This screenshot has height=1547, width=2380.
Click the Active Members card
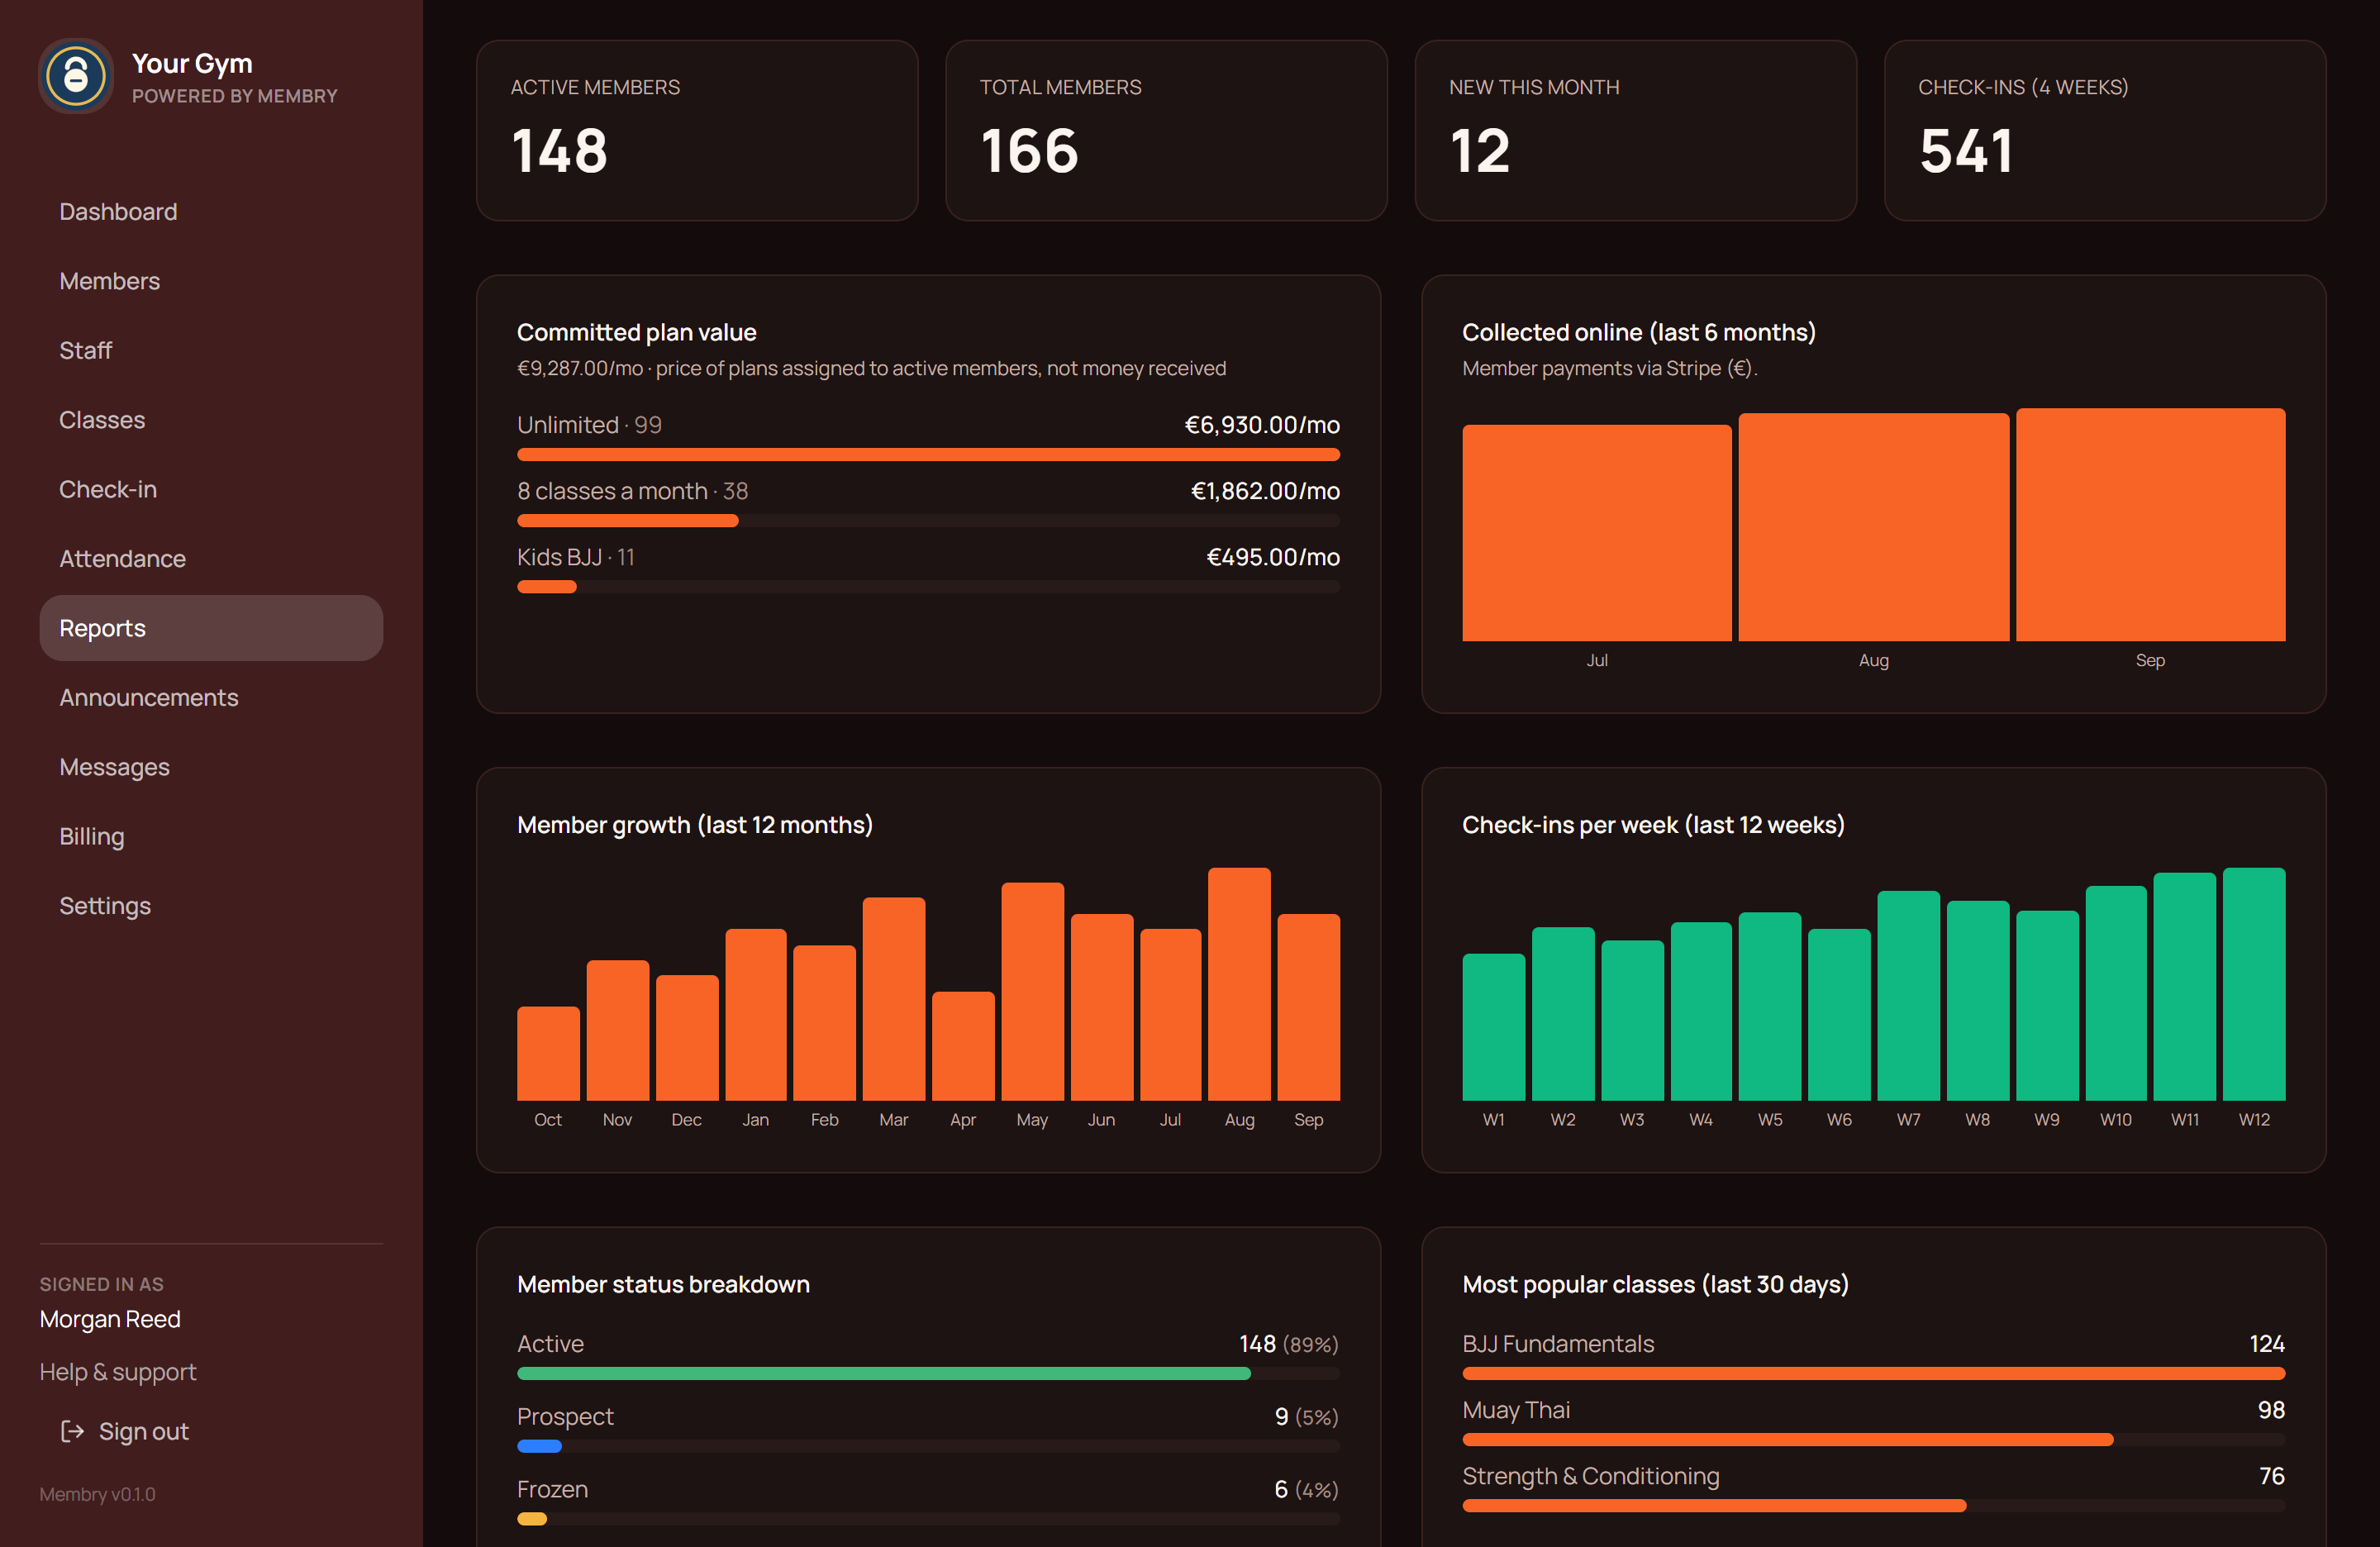[x=697, y=130]
